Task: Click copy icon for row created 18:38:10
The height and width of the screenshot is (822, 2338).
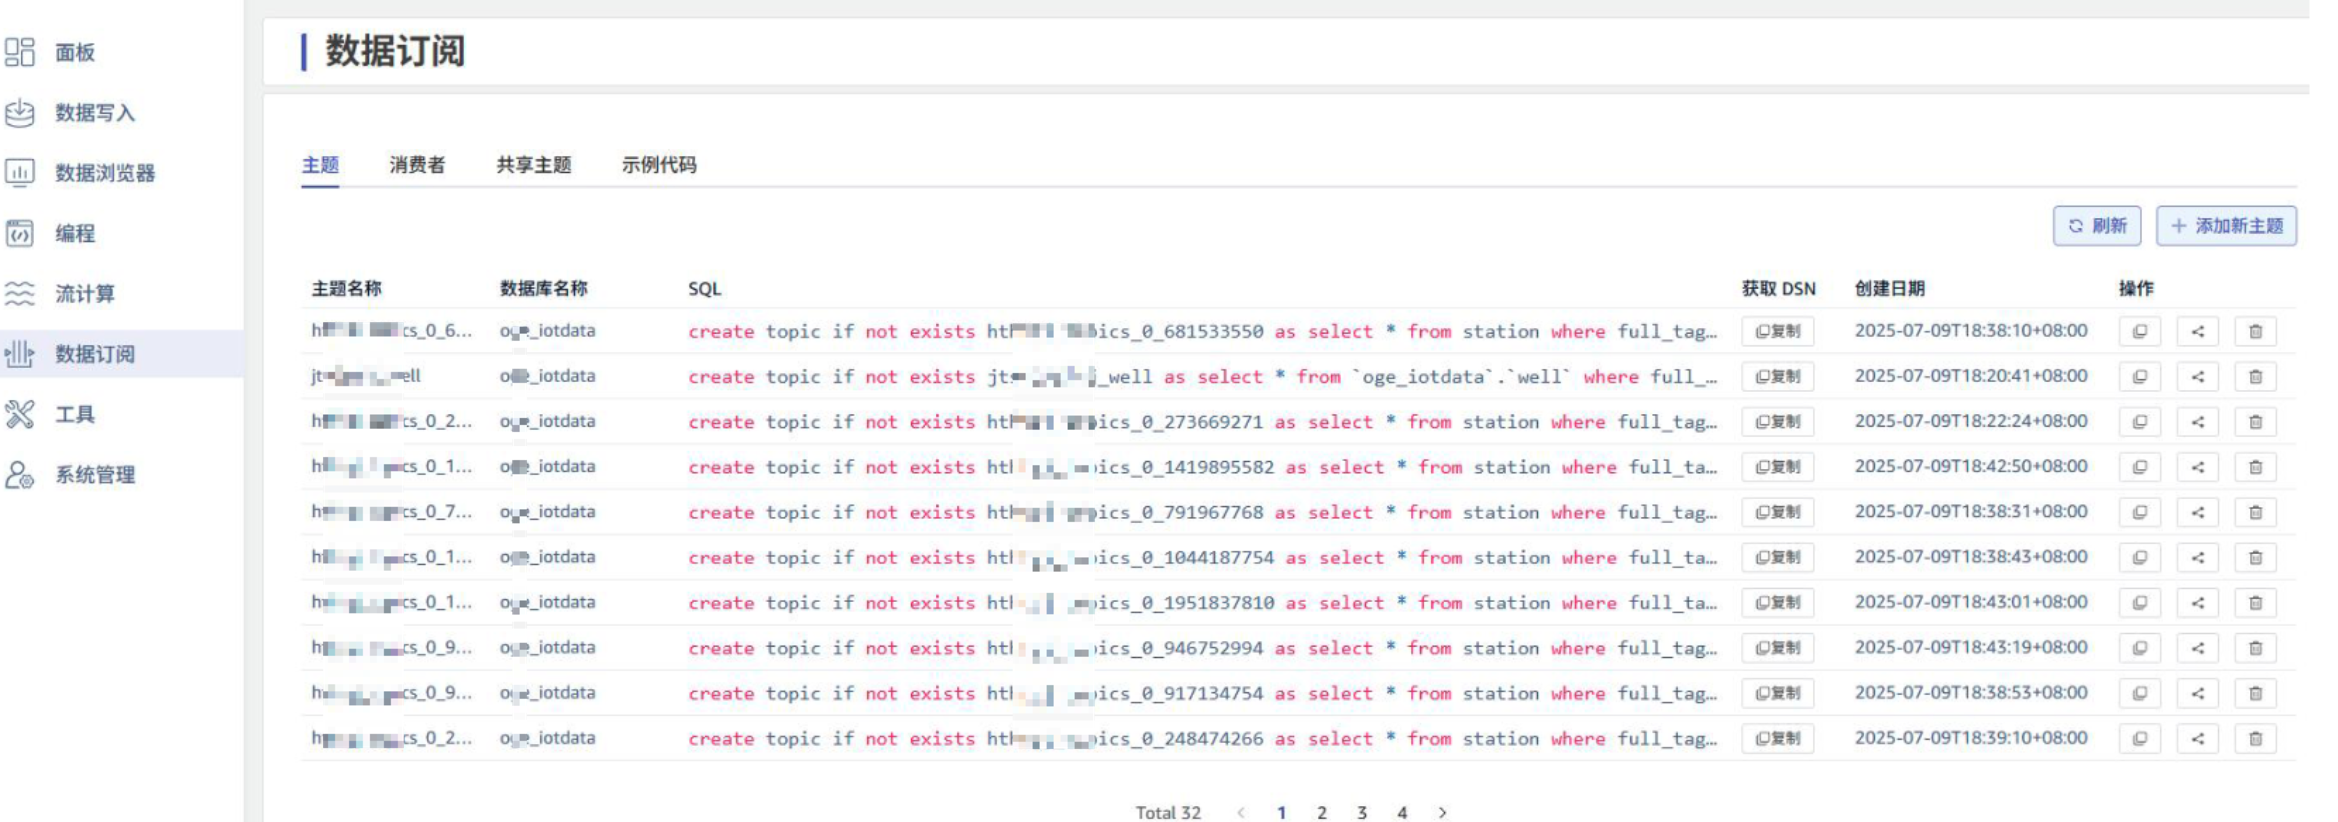Action: coord(2140,331)
